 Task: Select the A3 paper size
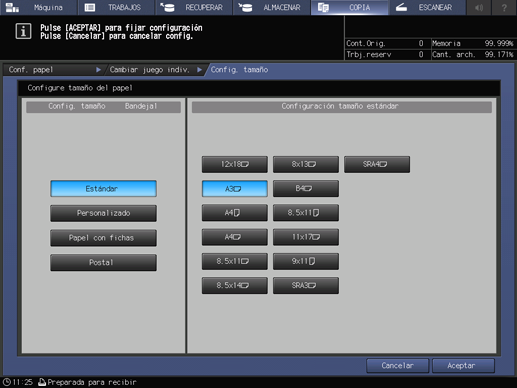click(235, 189)
